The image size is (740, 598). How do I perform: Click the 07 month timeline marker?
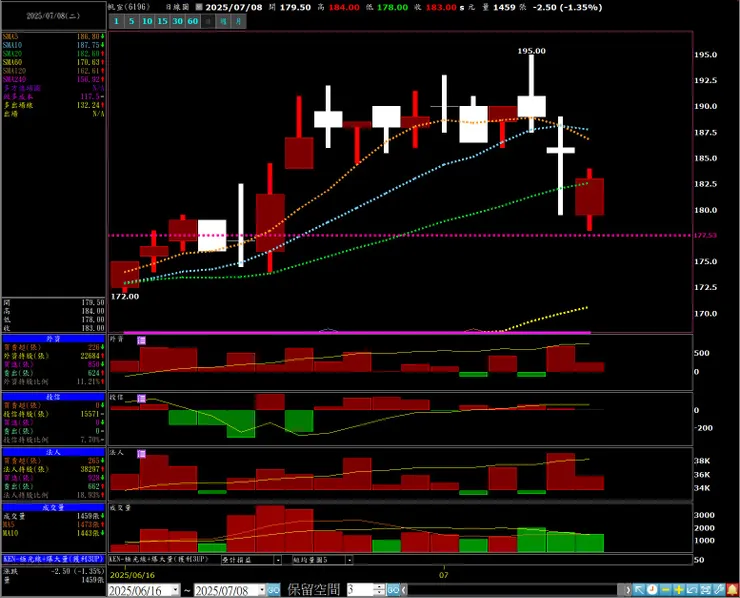pos(444,575)
